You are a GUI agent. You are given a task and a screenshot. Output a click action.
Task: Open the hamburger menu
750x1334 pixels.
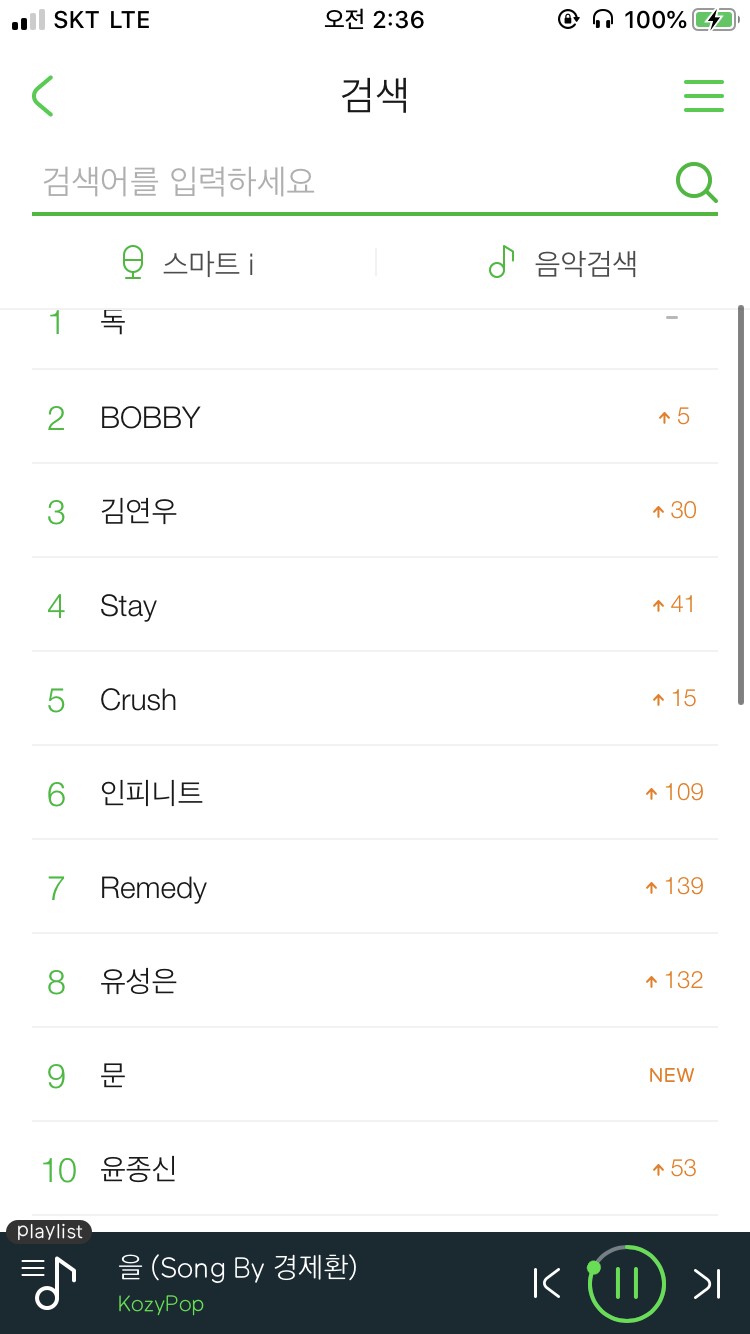703,96
